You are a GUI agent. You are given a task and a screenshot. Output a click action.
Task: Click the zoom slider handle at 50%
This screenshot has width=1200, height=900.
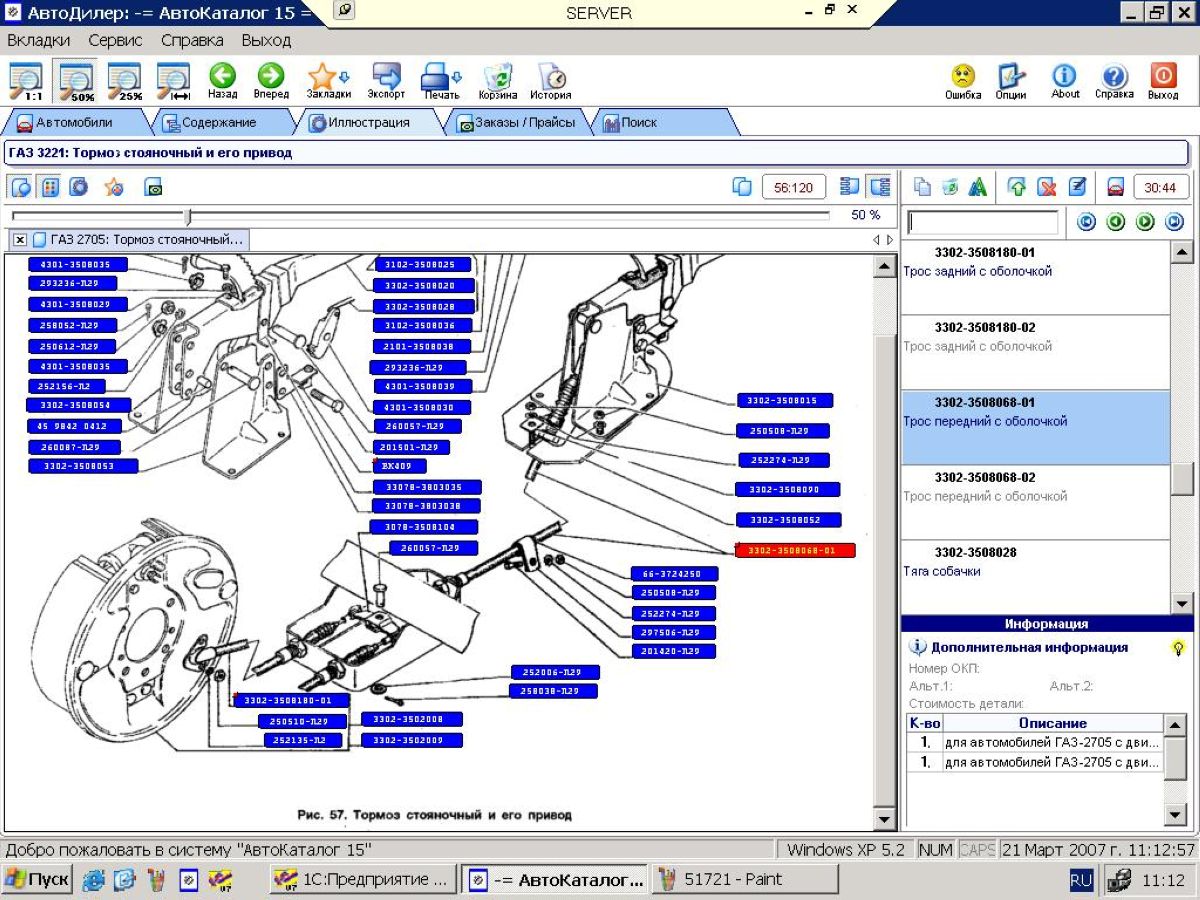point(188,215)
